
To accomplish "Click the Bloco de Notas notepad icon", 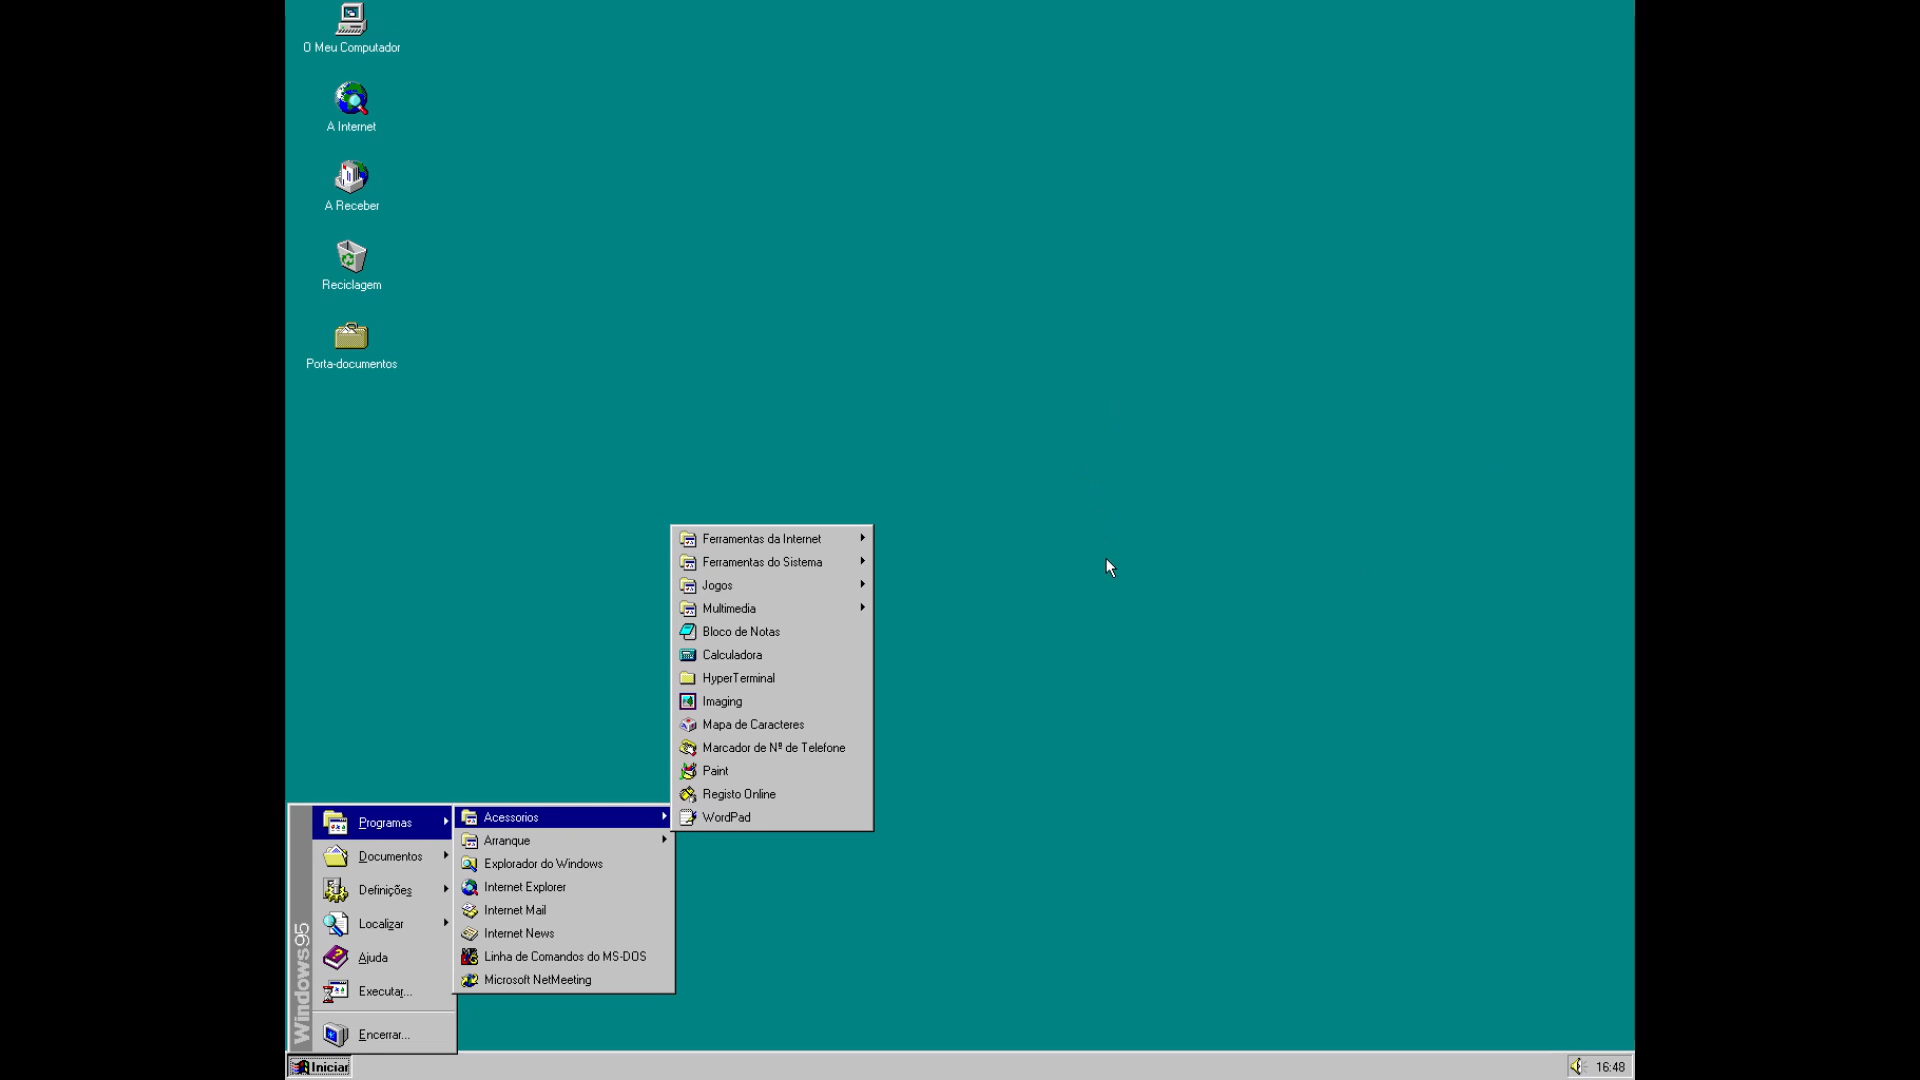I will [688, 632].
